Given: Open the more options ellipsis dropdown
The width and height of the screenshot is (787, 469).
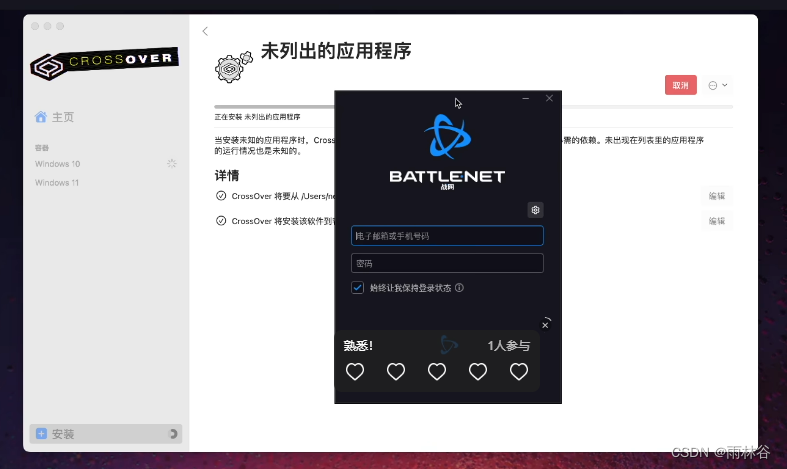Looking at the screenshot, I should click(718, 85).
